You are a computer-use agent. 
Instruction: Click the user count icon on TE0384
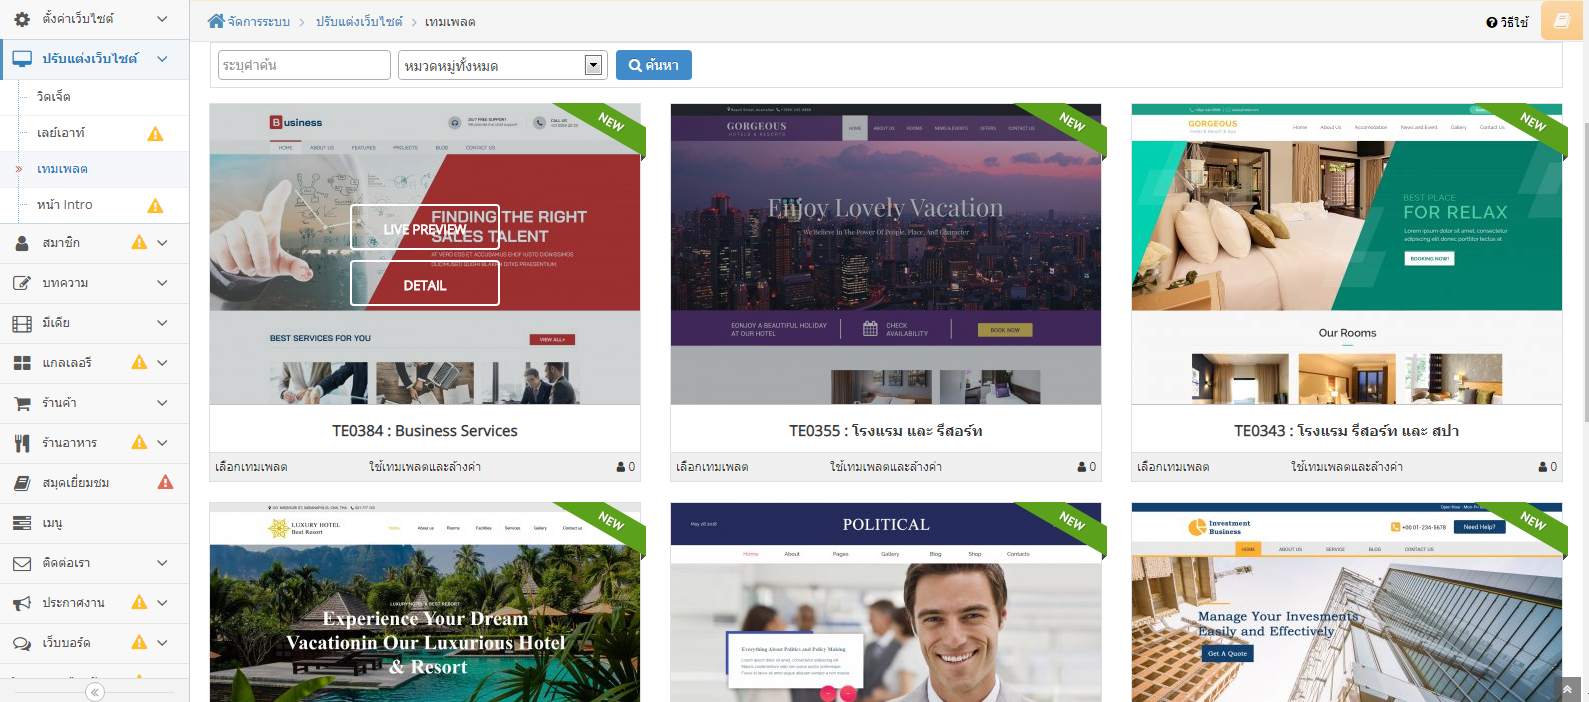coord(621,467)
